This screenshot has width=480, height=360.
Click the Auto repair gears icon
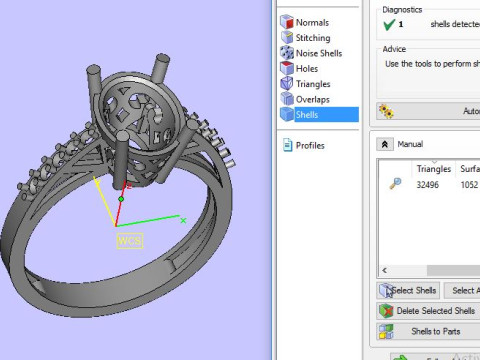tap(386, 111)
